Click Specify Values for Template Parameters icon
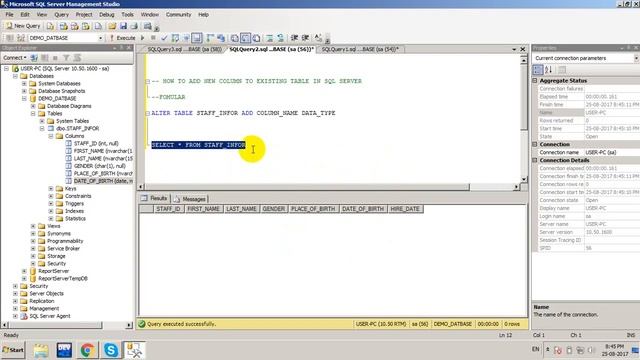 pyautogui.click(x=318, y=38)
